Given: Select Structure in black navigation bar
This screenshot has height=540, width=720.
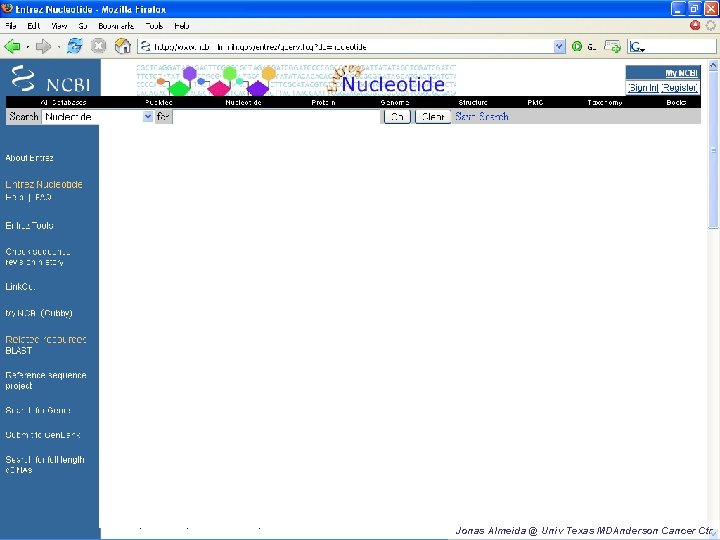Looking at the screenshot, I should (473, 102).
